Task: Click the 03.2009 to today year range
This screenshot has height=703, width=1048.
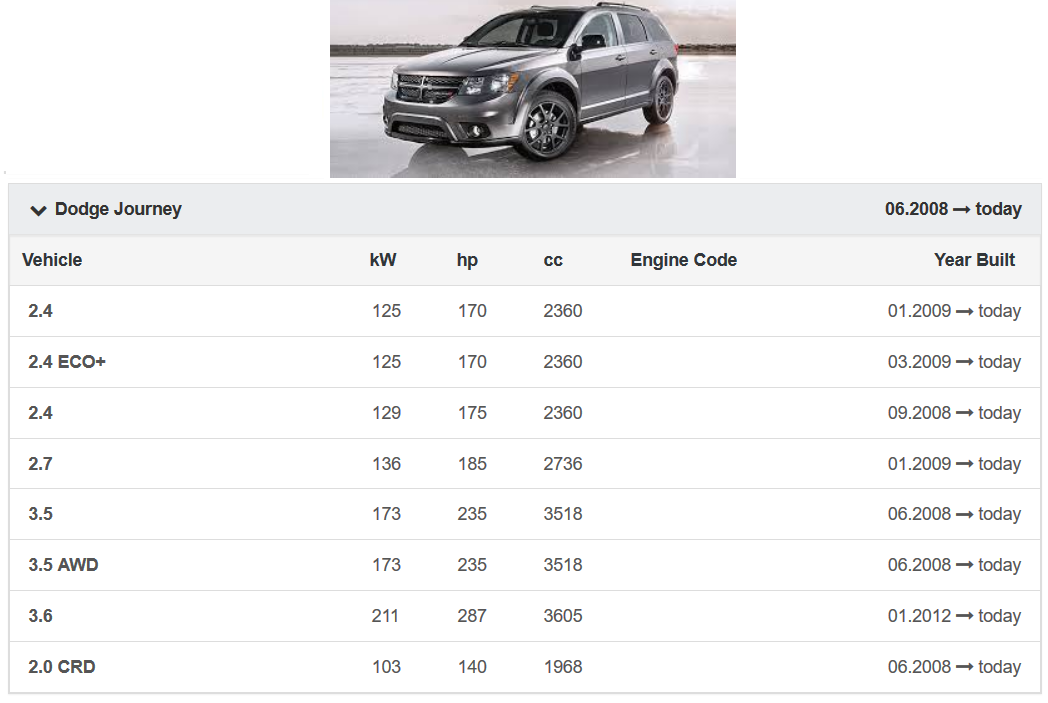Action: coord(954,362)
